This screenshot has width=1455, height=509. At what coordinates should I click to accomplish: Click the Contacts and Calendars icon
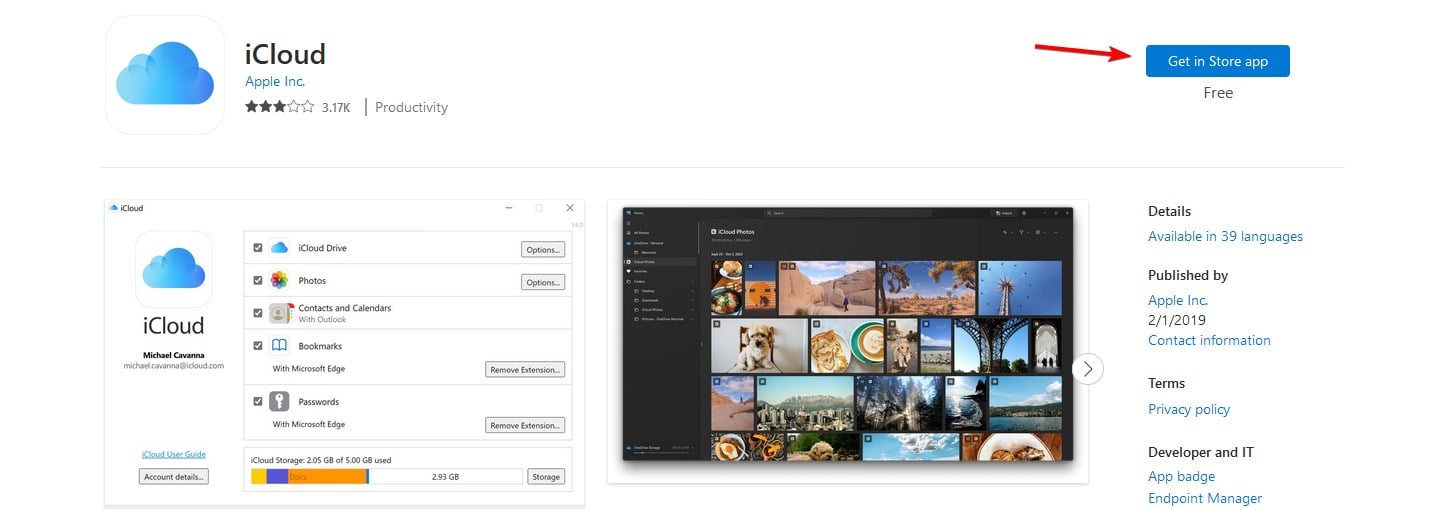(x=279, y=313)
